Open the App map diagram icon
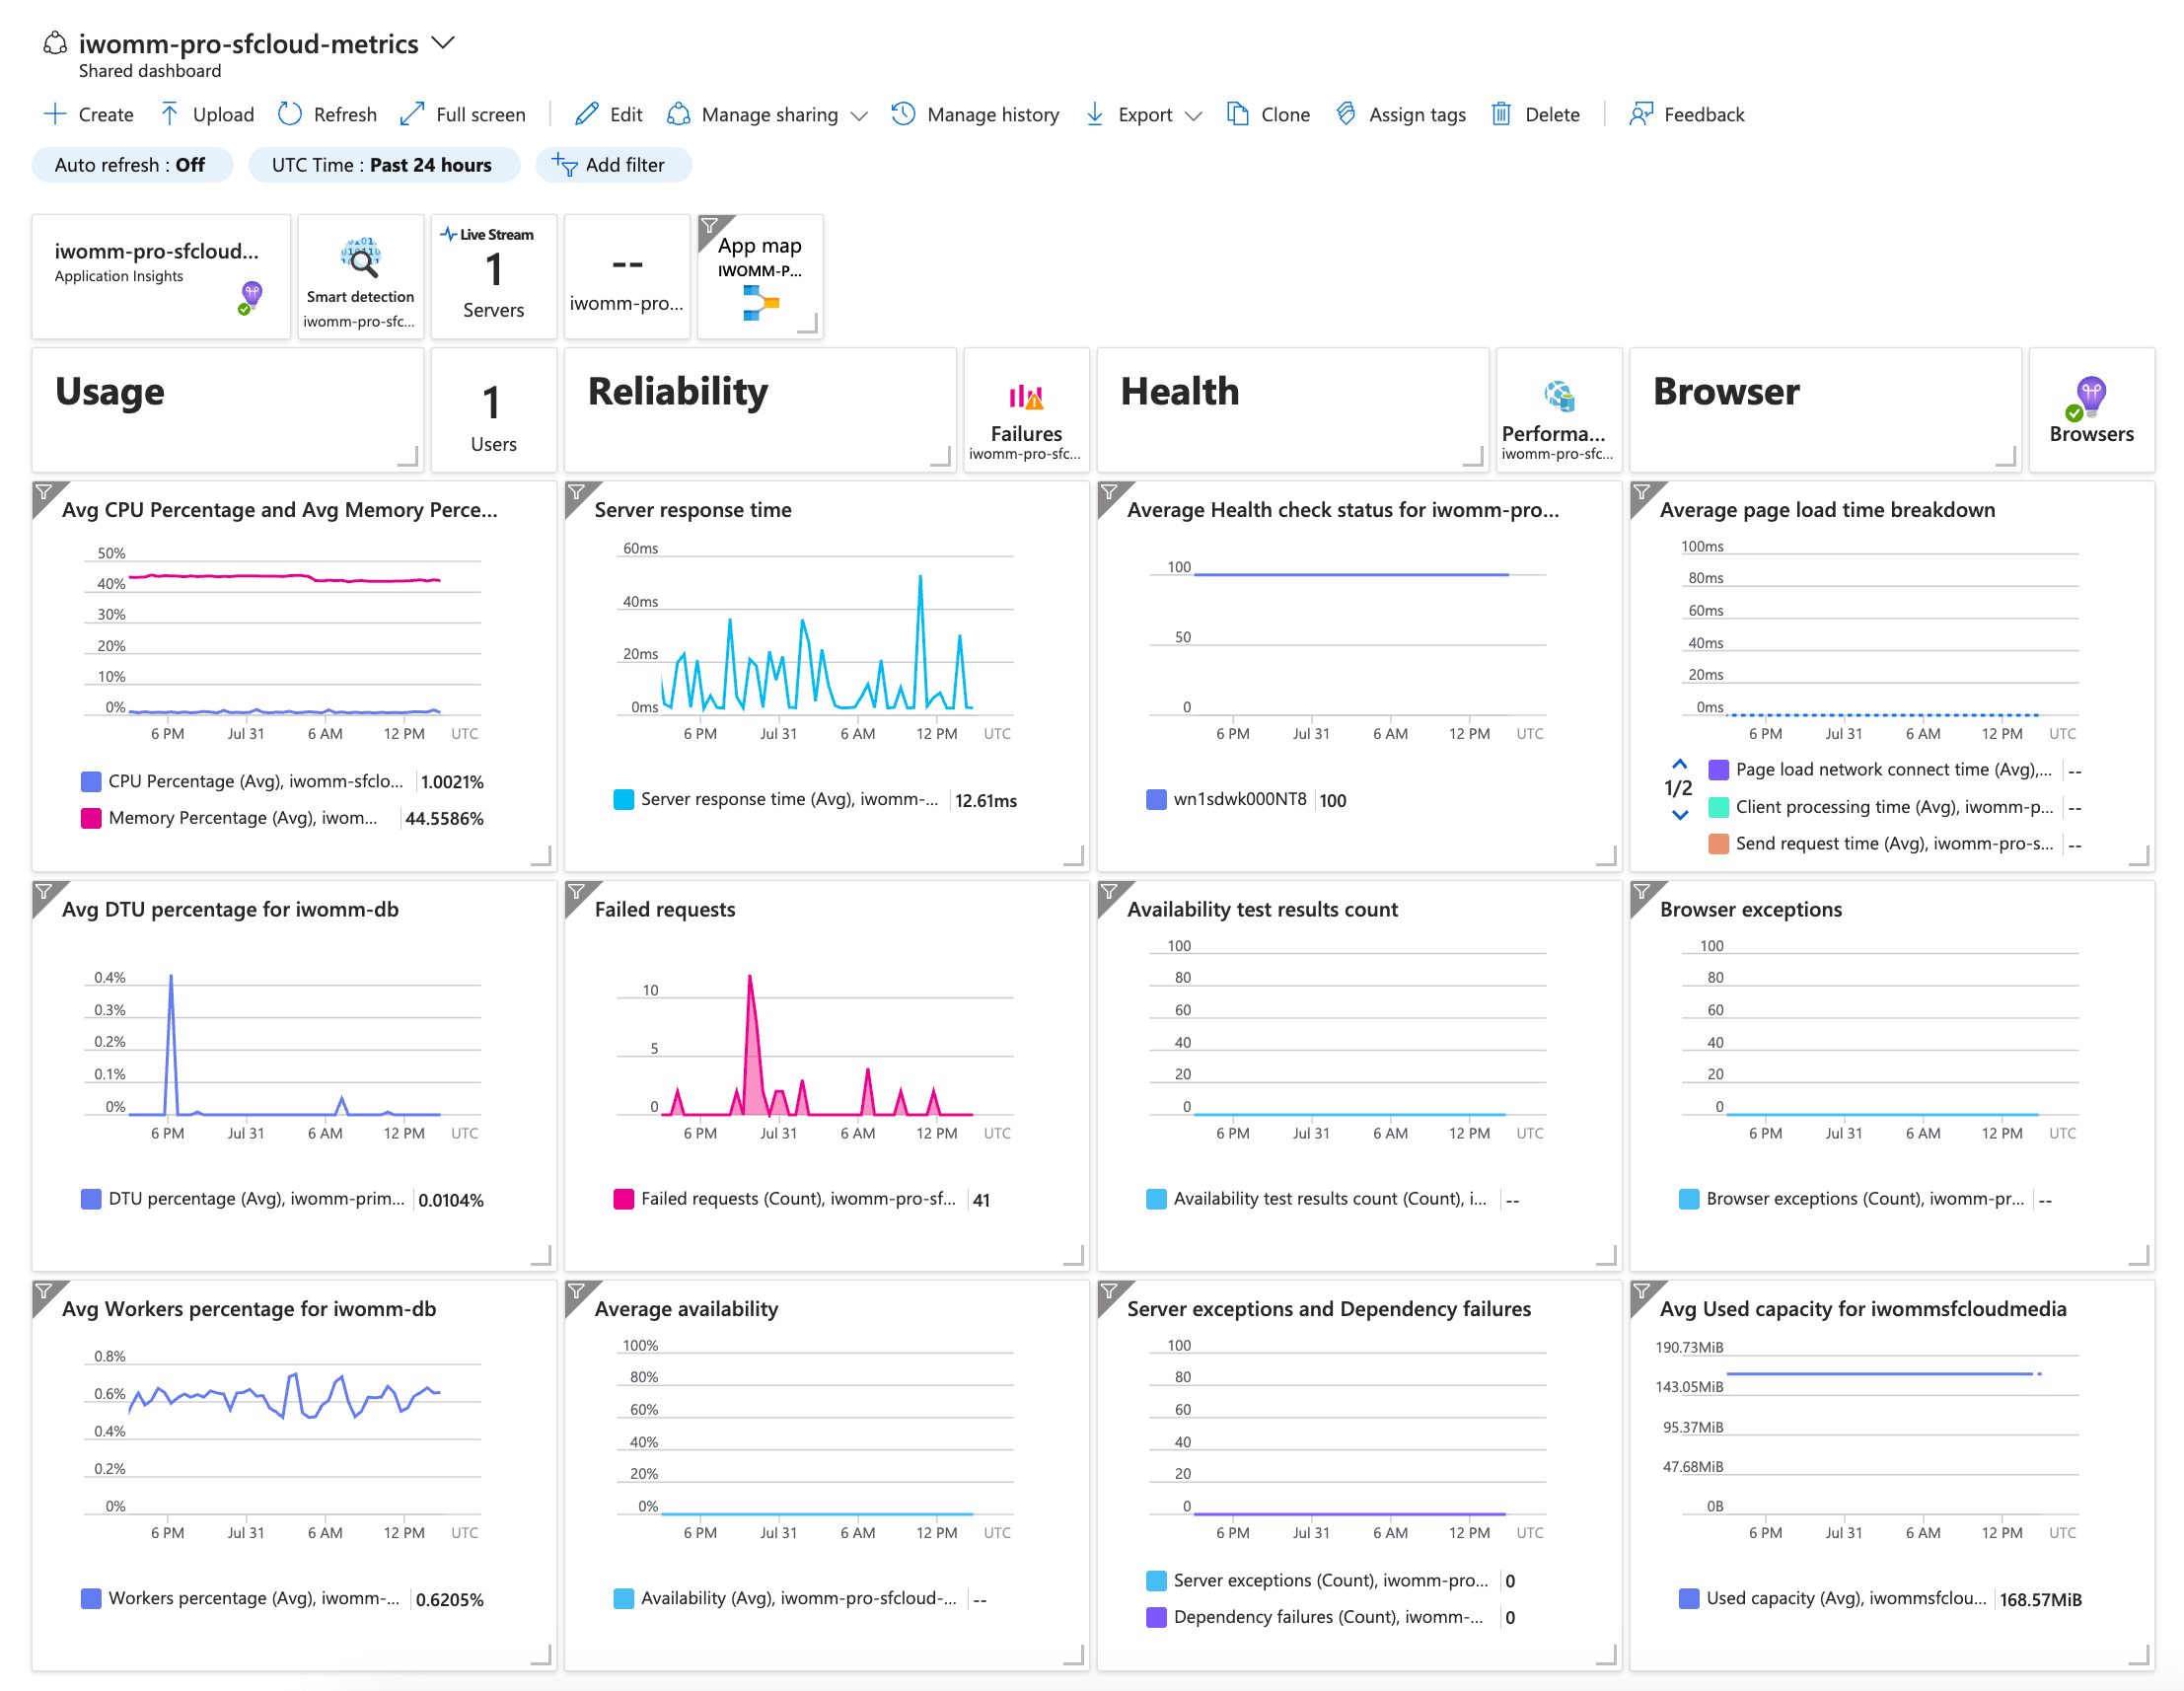This screenshot has height=1691, width=2184. [x=760, y=303]
